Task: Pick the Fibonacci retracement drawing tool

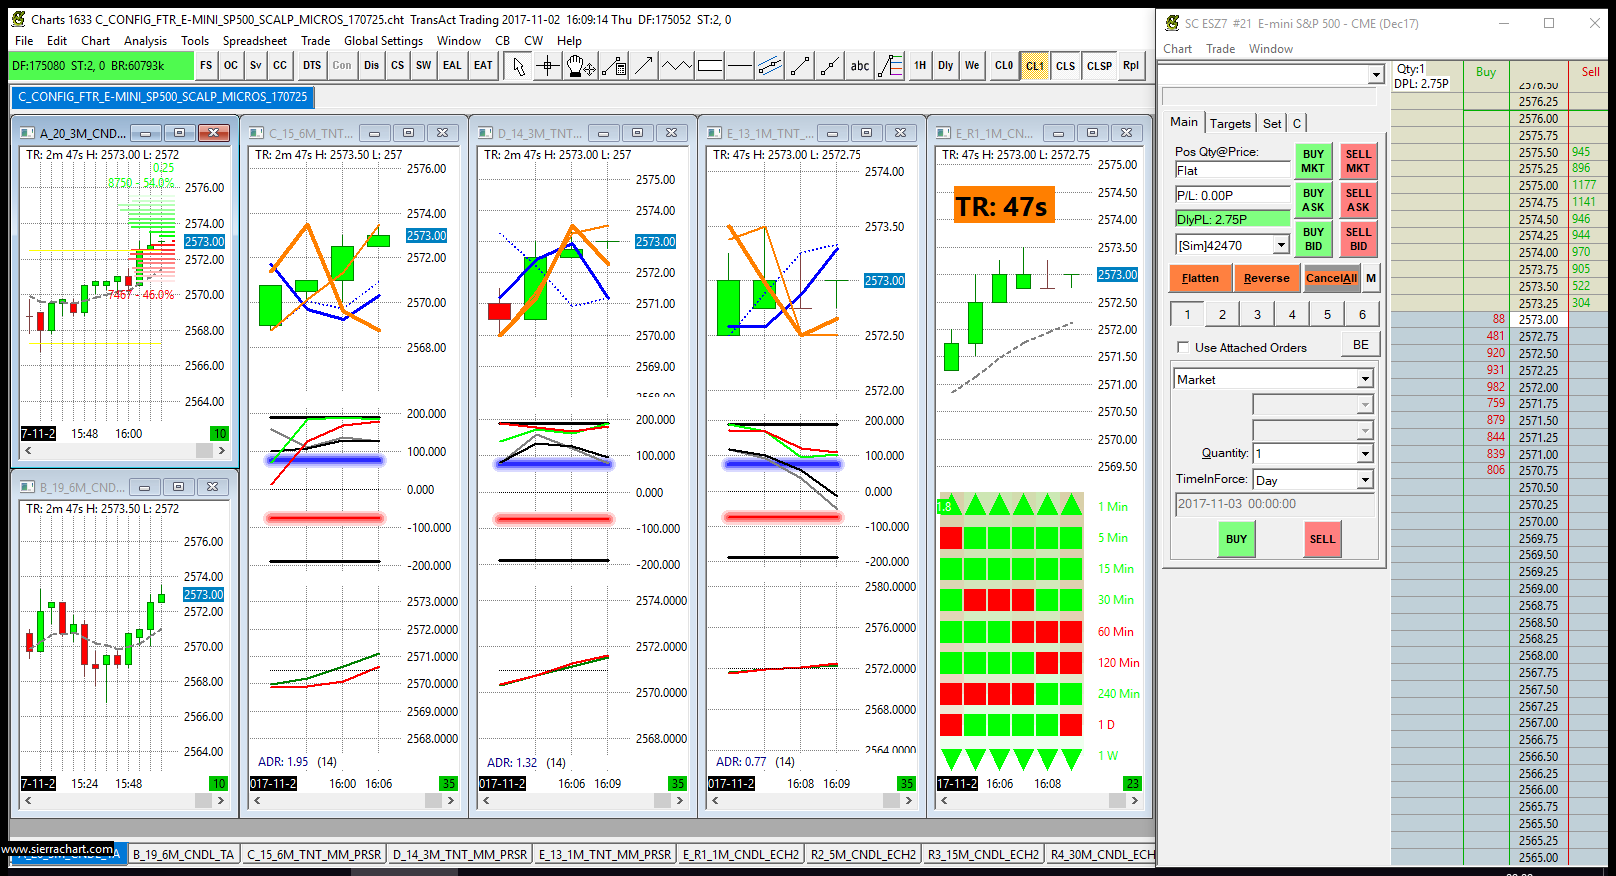Action: [x=890, y=66]
